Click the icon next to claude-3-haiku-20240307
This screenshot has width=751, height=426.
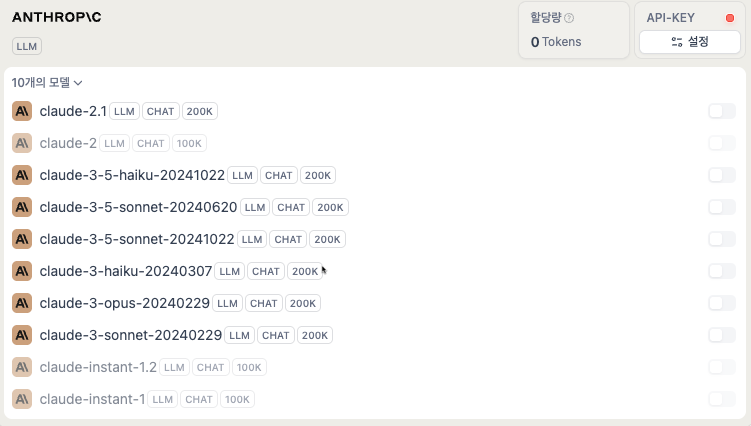[x=22, y=271]
